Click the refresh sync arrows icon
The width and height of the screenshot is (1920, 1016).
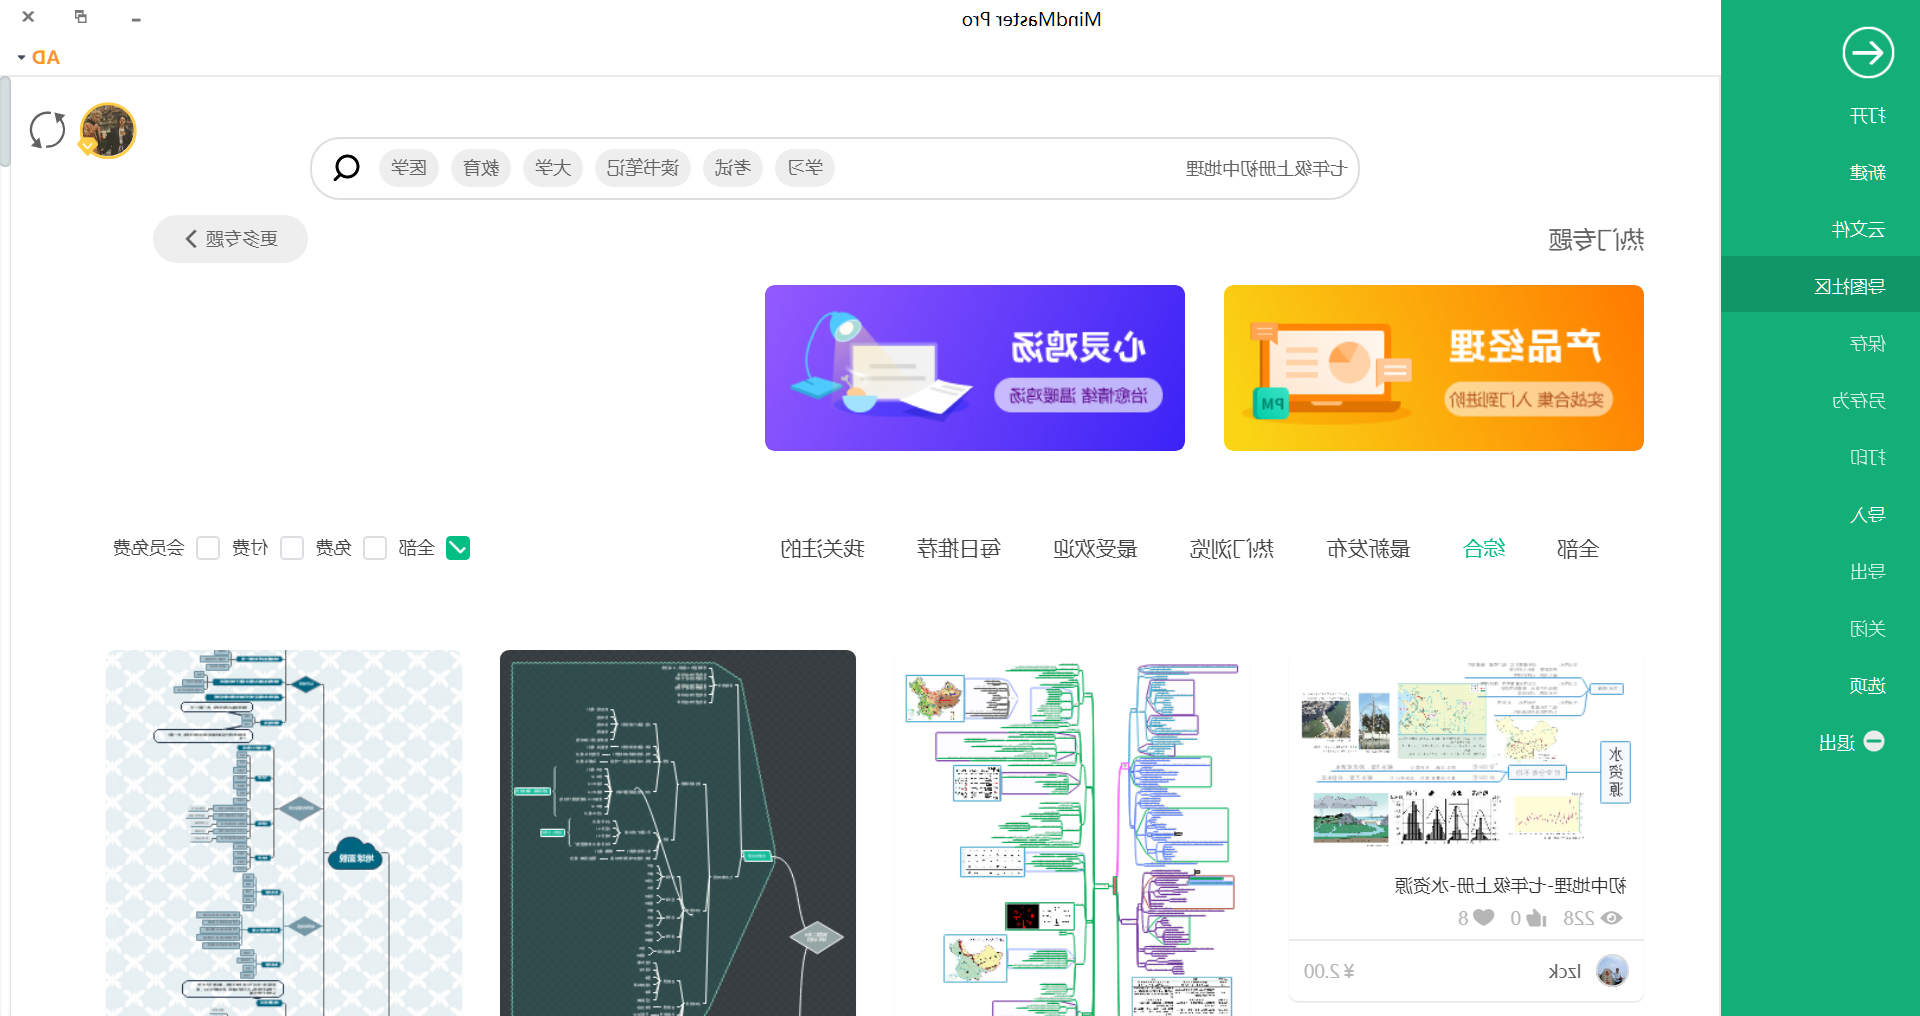(x=47, y=130)
